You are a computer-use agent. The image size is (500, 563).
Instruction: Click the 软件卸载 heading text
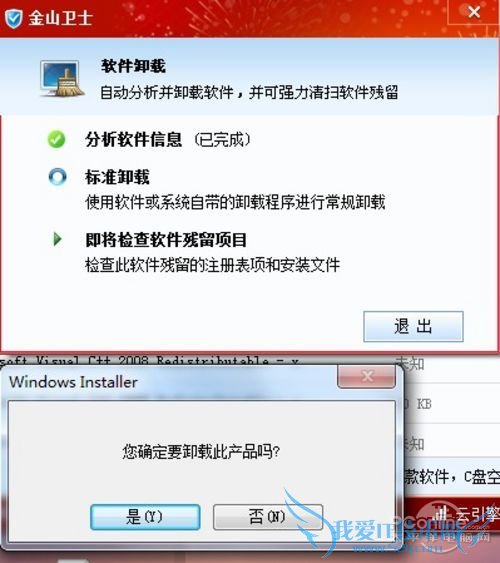pos(133,66)
